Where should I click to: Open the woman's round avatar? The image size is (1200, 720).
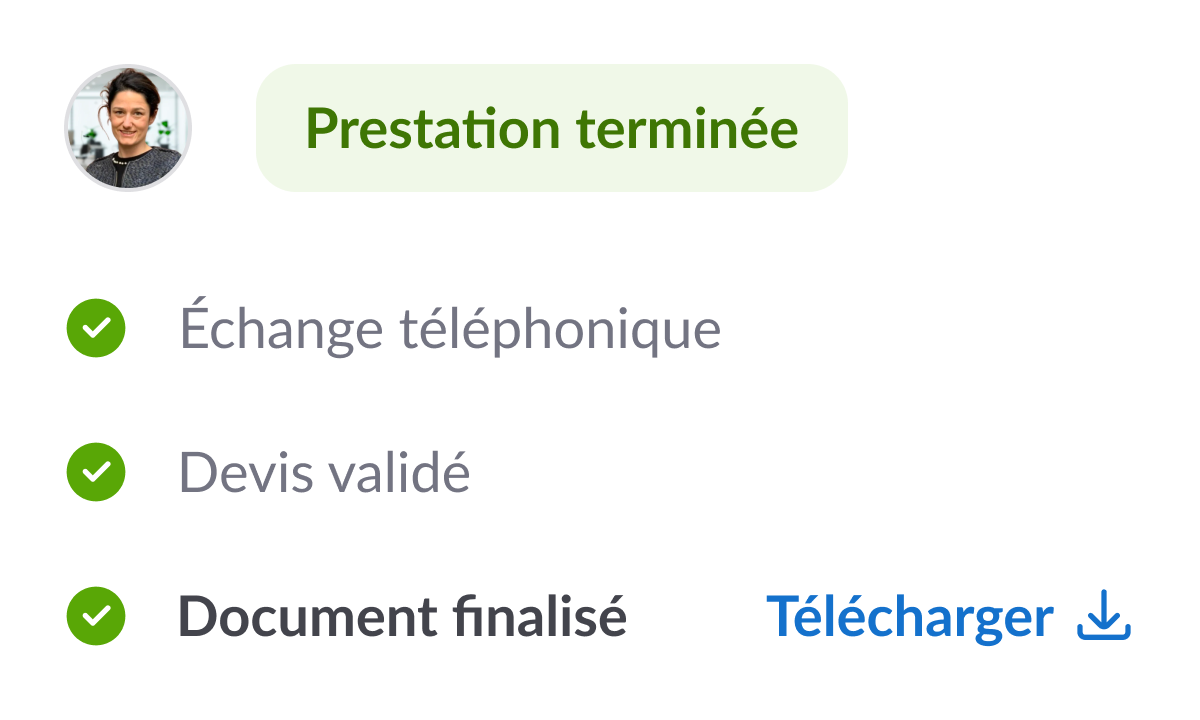[128, 128]
